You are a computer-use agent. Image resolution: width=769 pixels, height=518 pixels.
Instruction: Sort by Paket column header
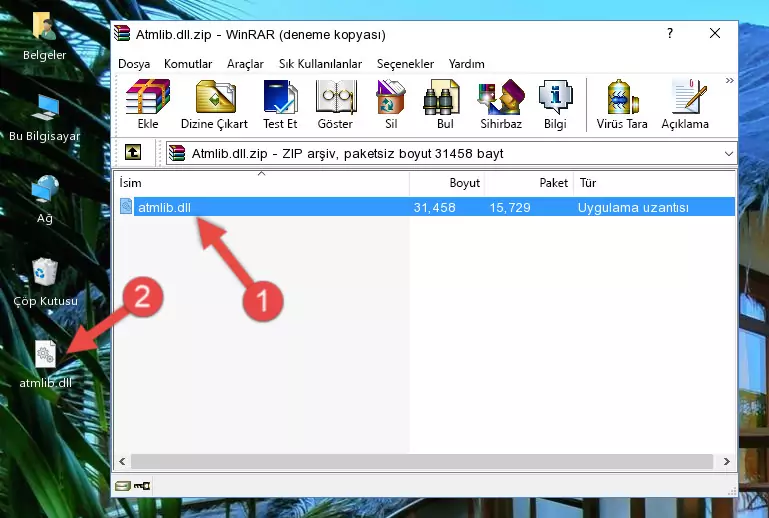point(529,183)
